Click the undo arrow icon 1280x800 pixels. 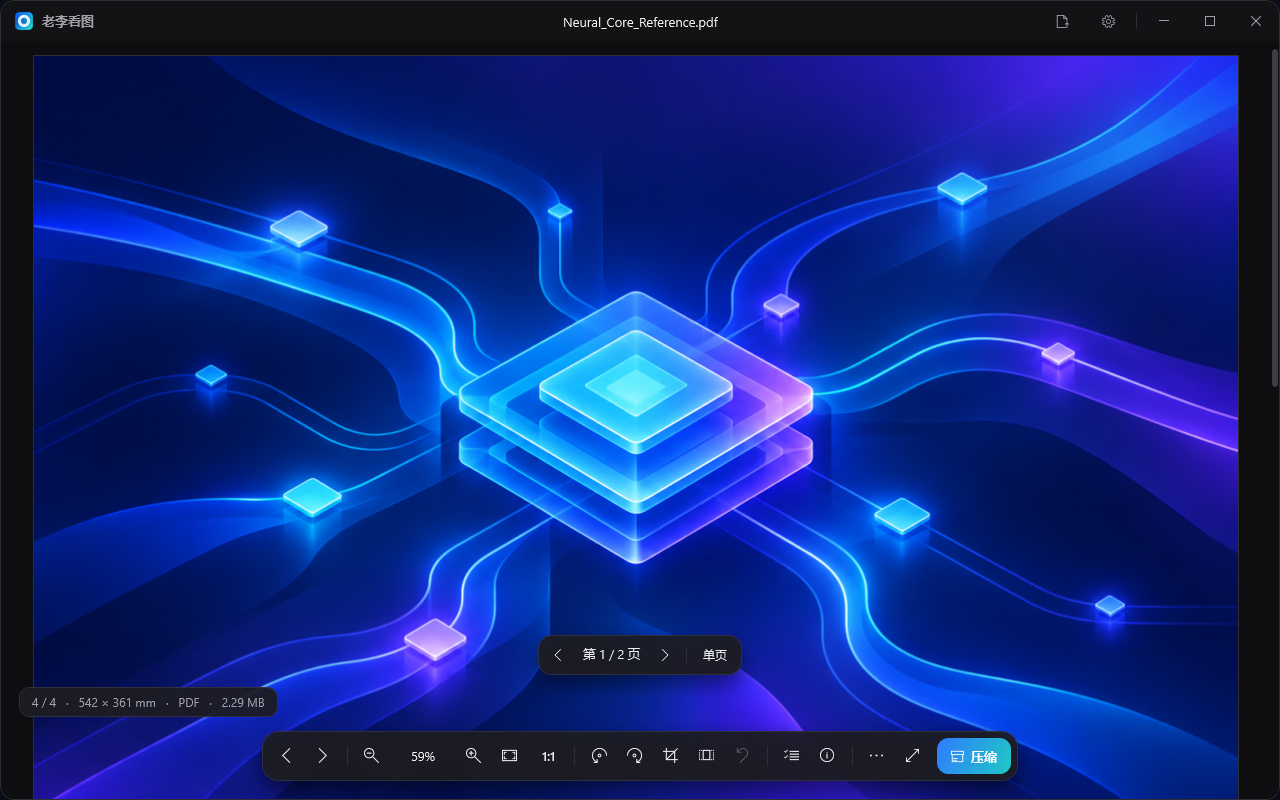pos(742,756)
